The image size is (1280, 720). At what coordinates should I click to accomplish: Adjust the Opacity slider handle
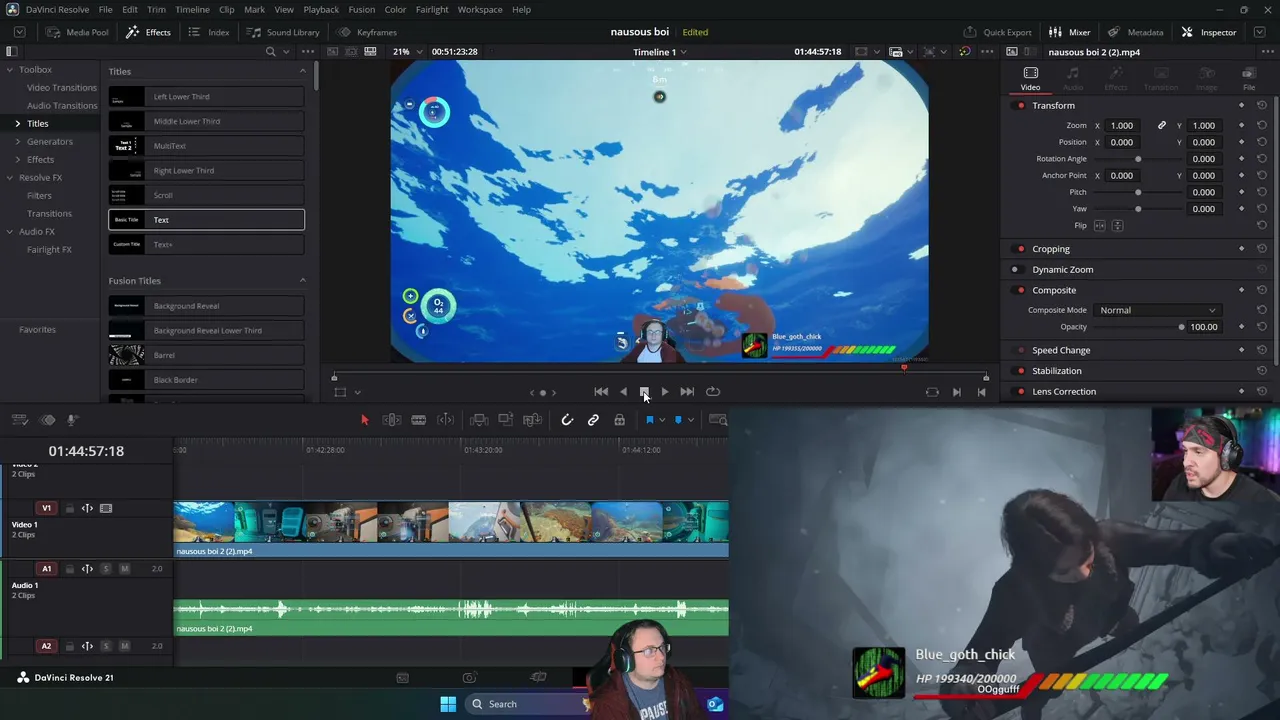point(1181,327)
